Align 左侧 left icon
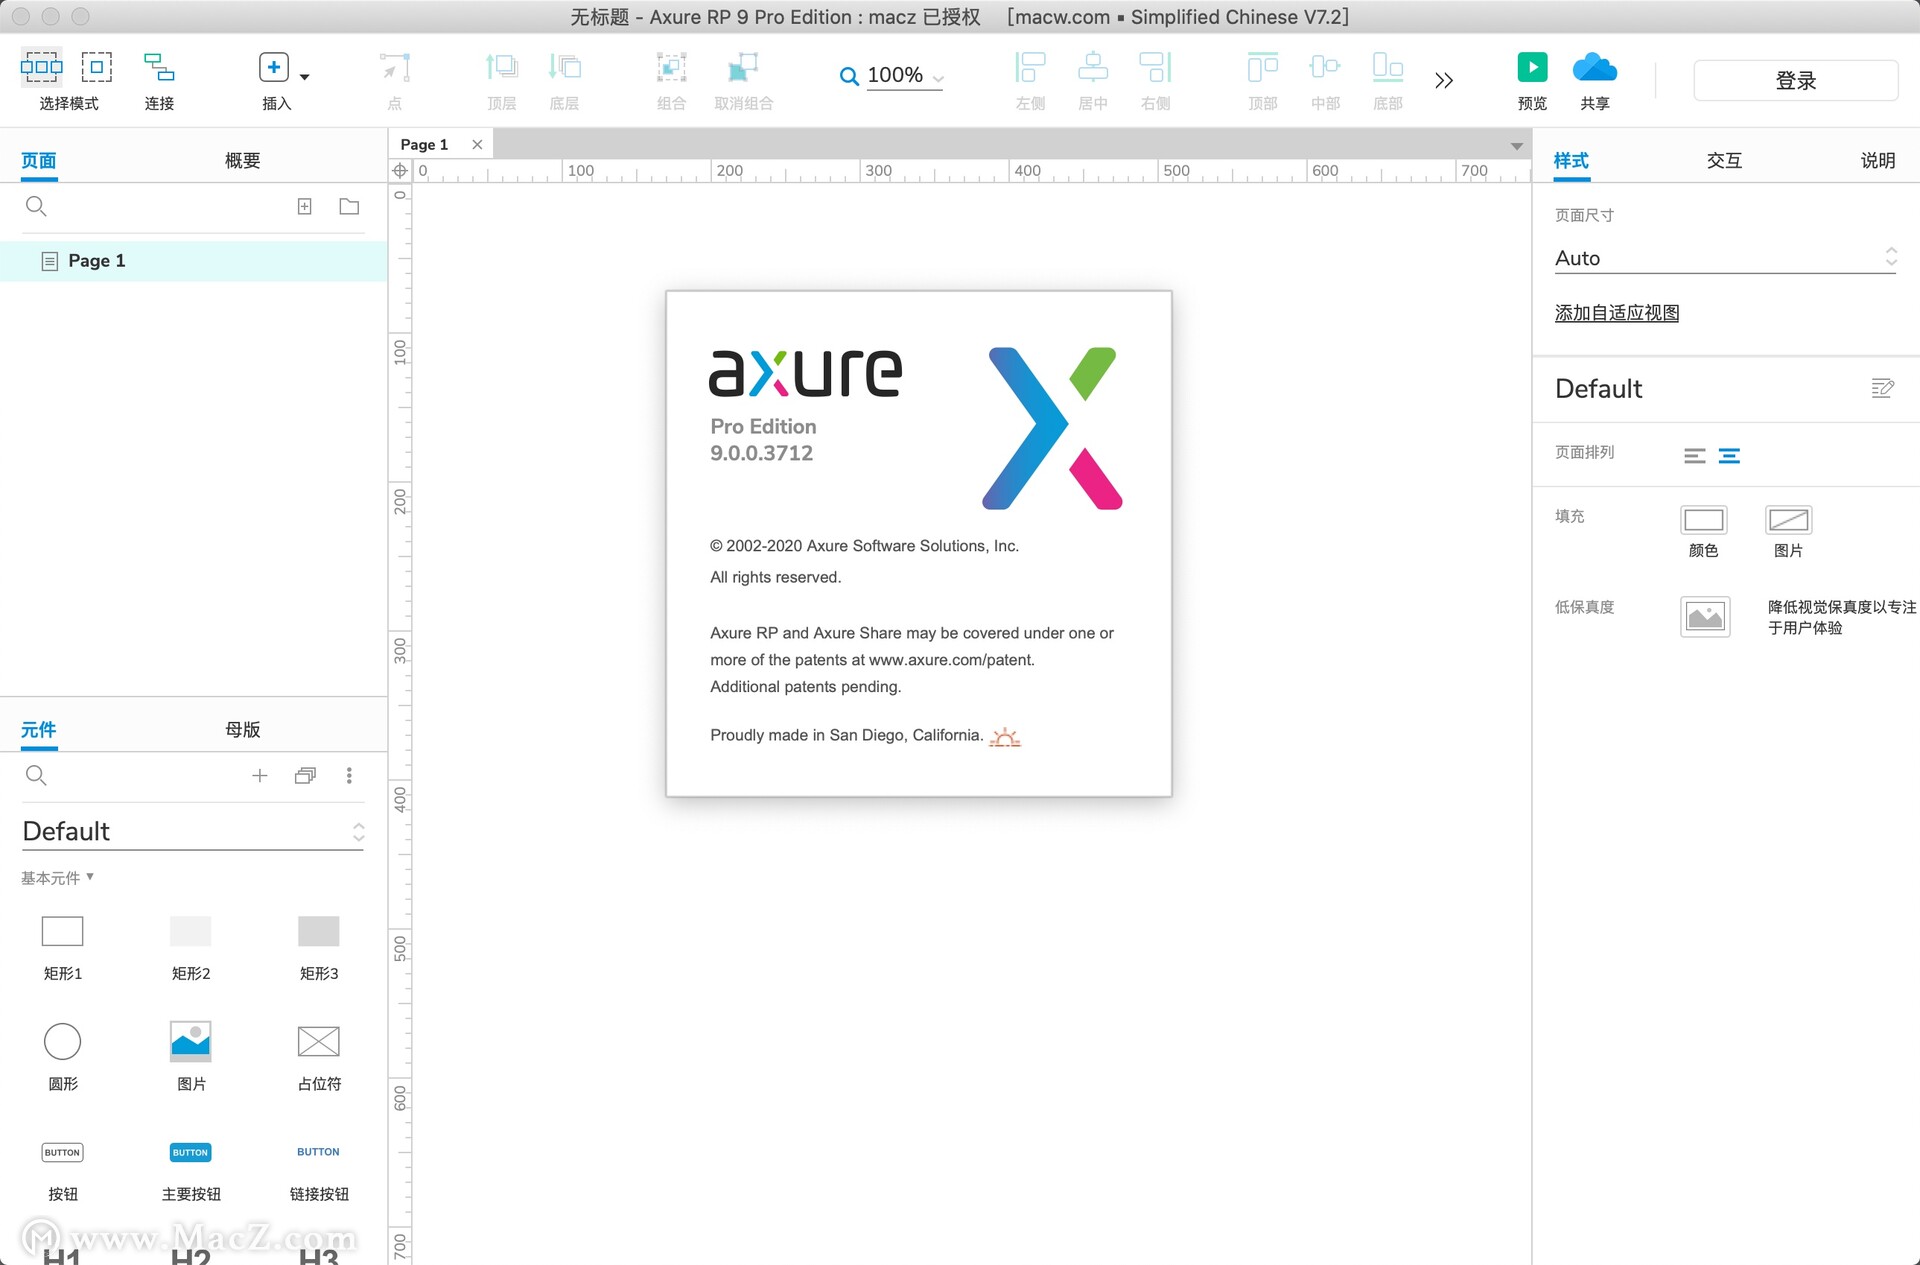This screenshot has width=1920, height=1265. (x=1030, y=67)
